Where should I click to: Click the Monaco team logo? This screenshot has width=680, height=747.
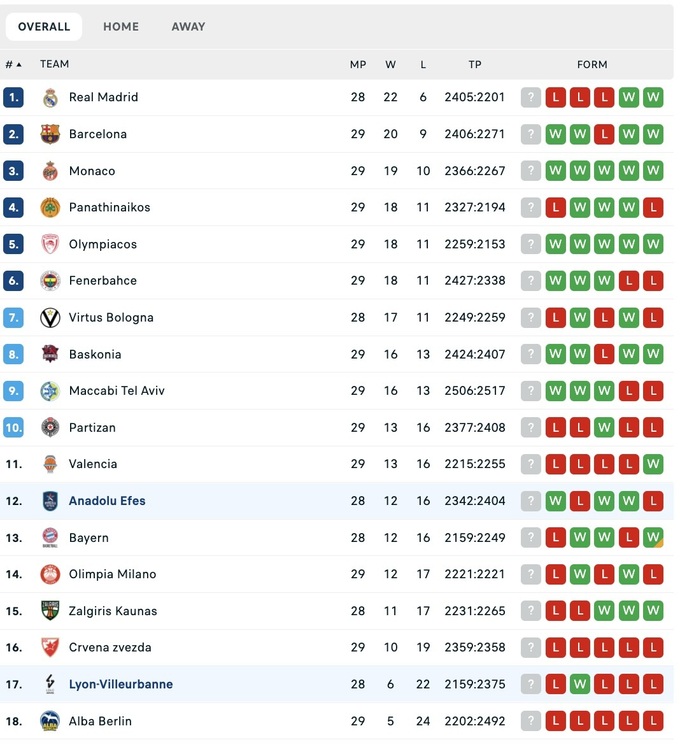50,171
